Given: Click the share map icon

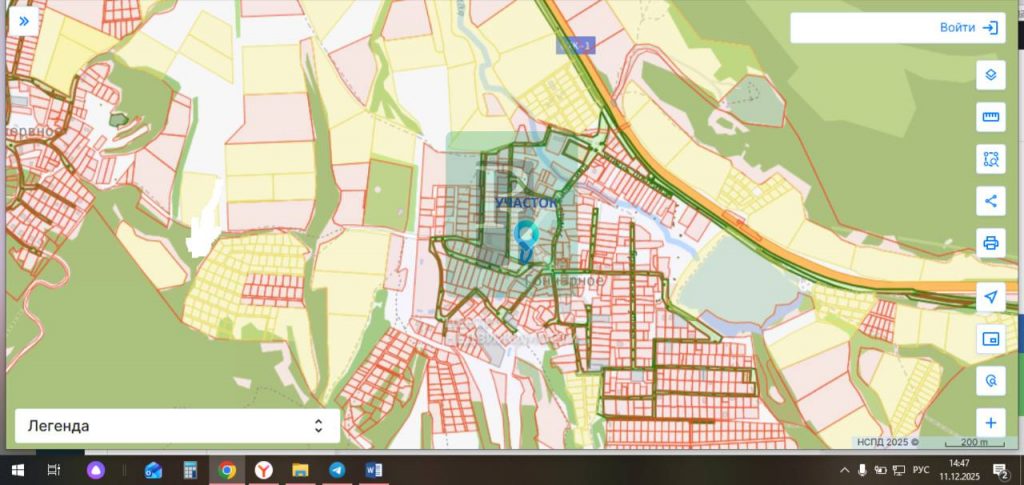Looking at the screenshot, I should pyautogui.click(x=990, y=201).
